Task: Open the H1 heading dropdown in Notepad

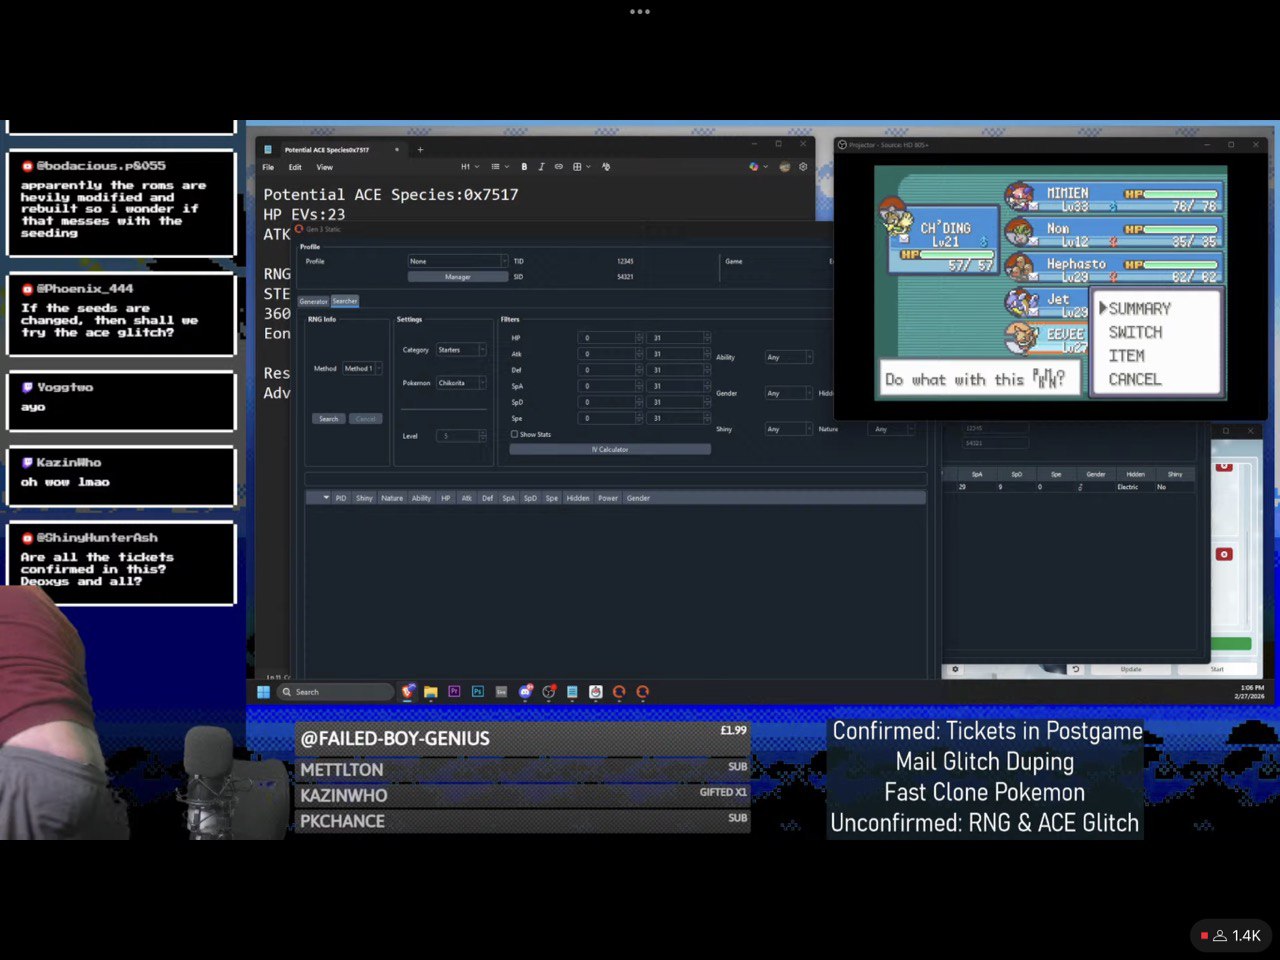Action: (x=469, y=167)
